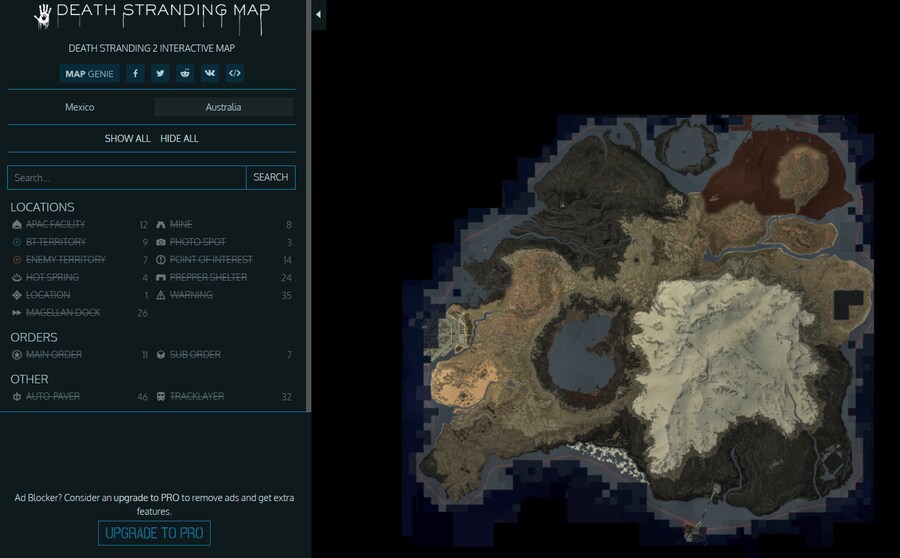The image size is (900, 558).
Task: Click the ORDERS section heading
Action: (34, 338)
